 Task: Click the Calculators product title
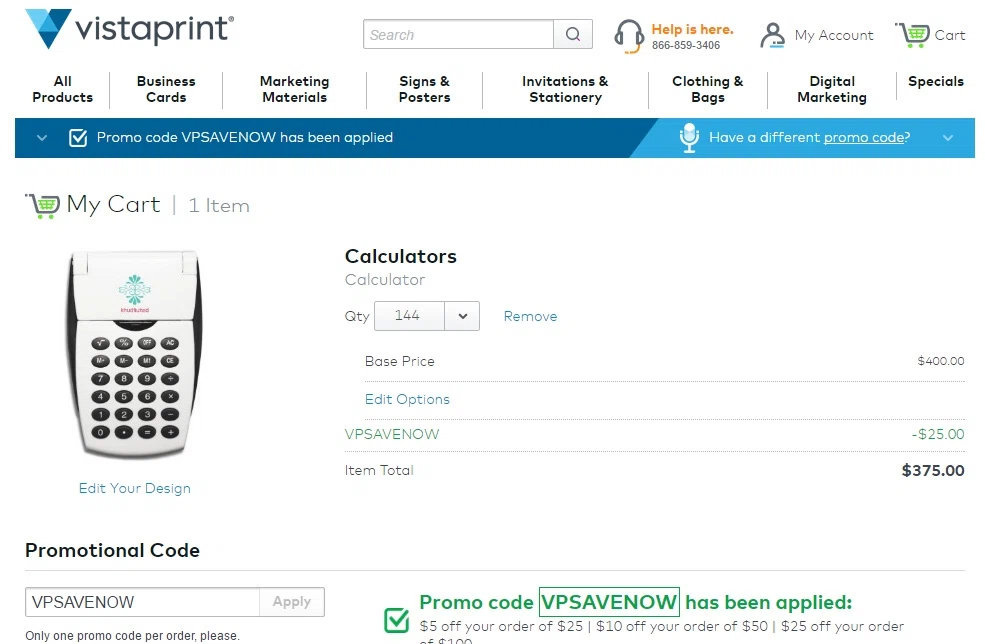click(401, 256)
